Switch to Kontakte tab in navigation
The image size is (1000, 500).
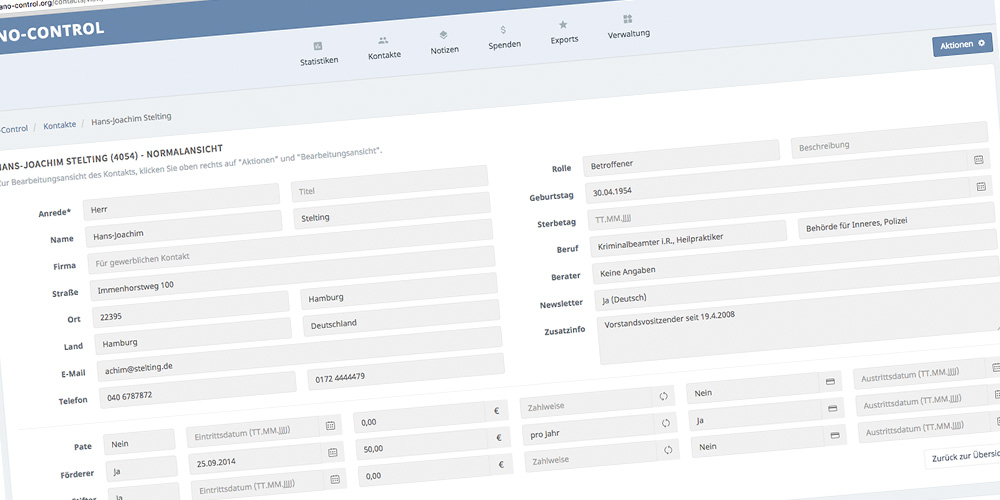384,48
